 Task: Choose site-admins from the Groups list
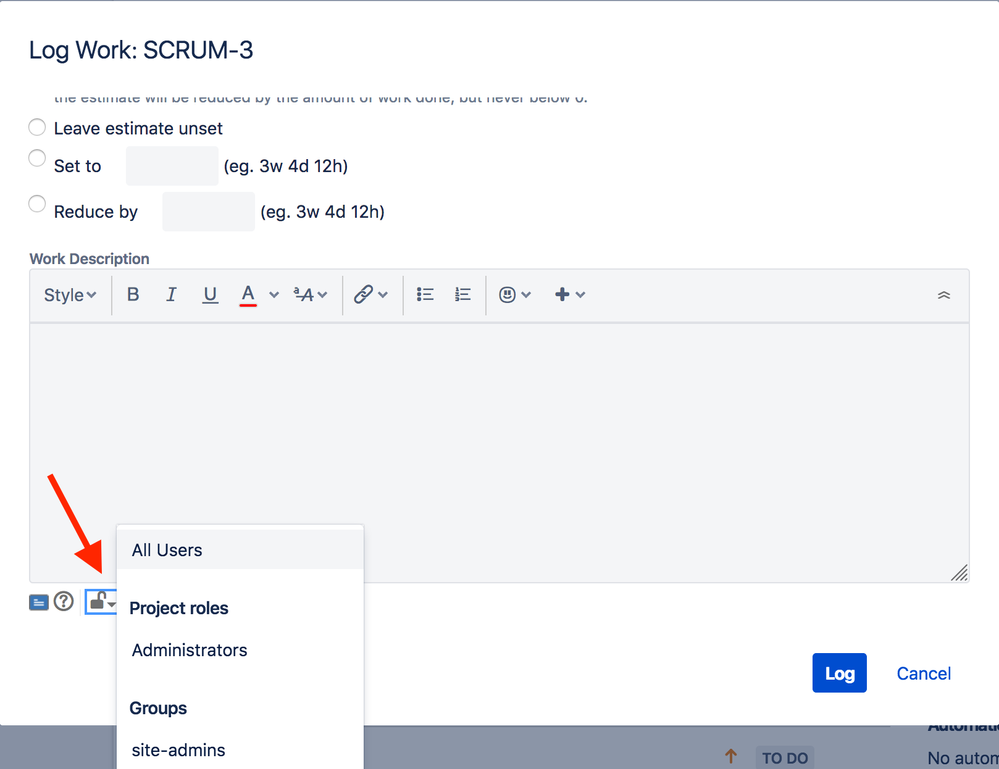click(178, 750)
